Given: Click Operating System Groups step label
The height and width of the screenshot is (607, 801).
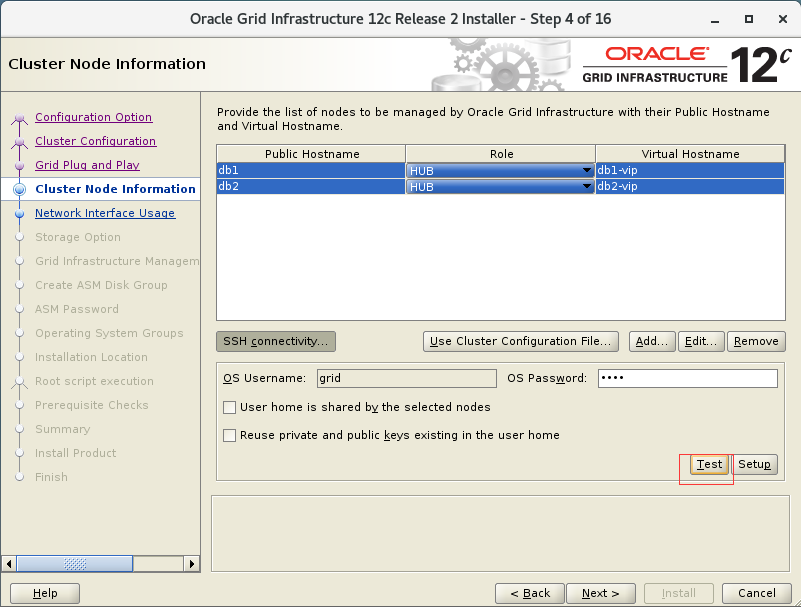Looking at the screenshot, I should coord(109,333).
